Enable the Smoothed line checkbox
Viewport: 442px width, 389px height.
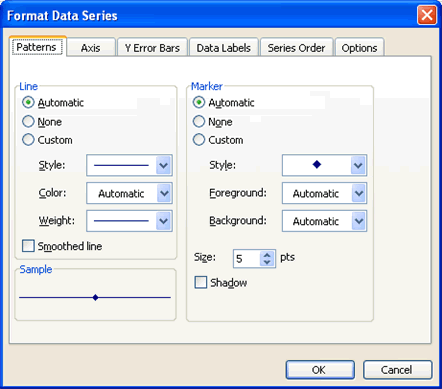28,246
